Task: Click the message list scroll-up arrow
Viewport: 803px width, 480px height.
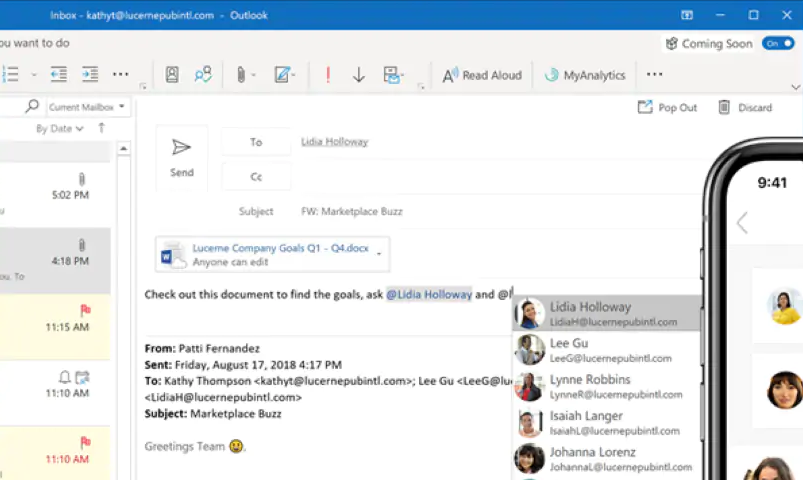Action: coord(123,149)
